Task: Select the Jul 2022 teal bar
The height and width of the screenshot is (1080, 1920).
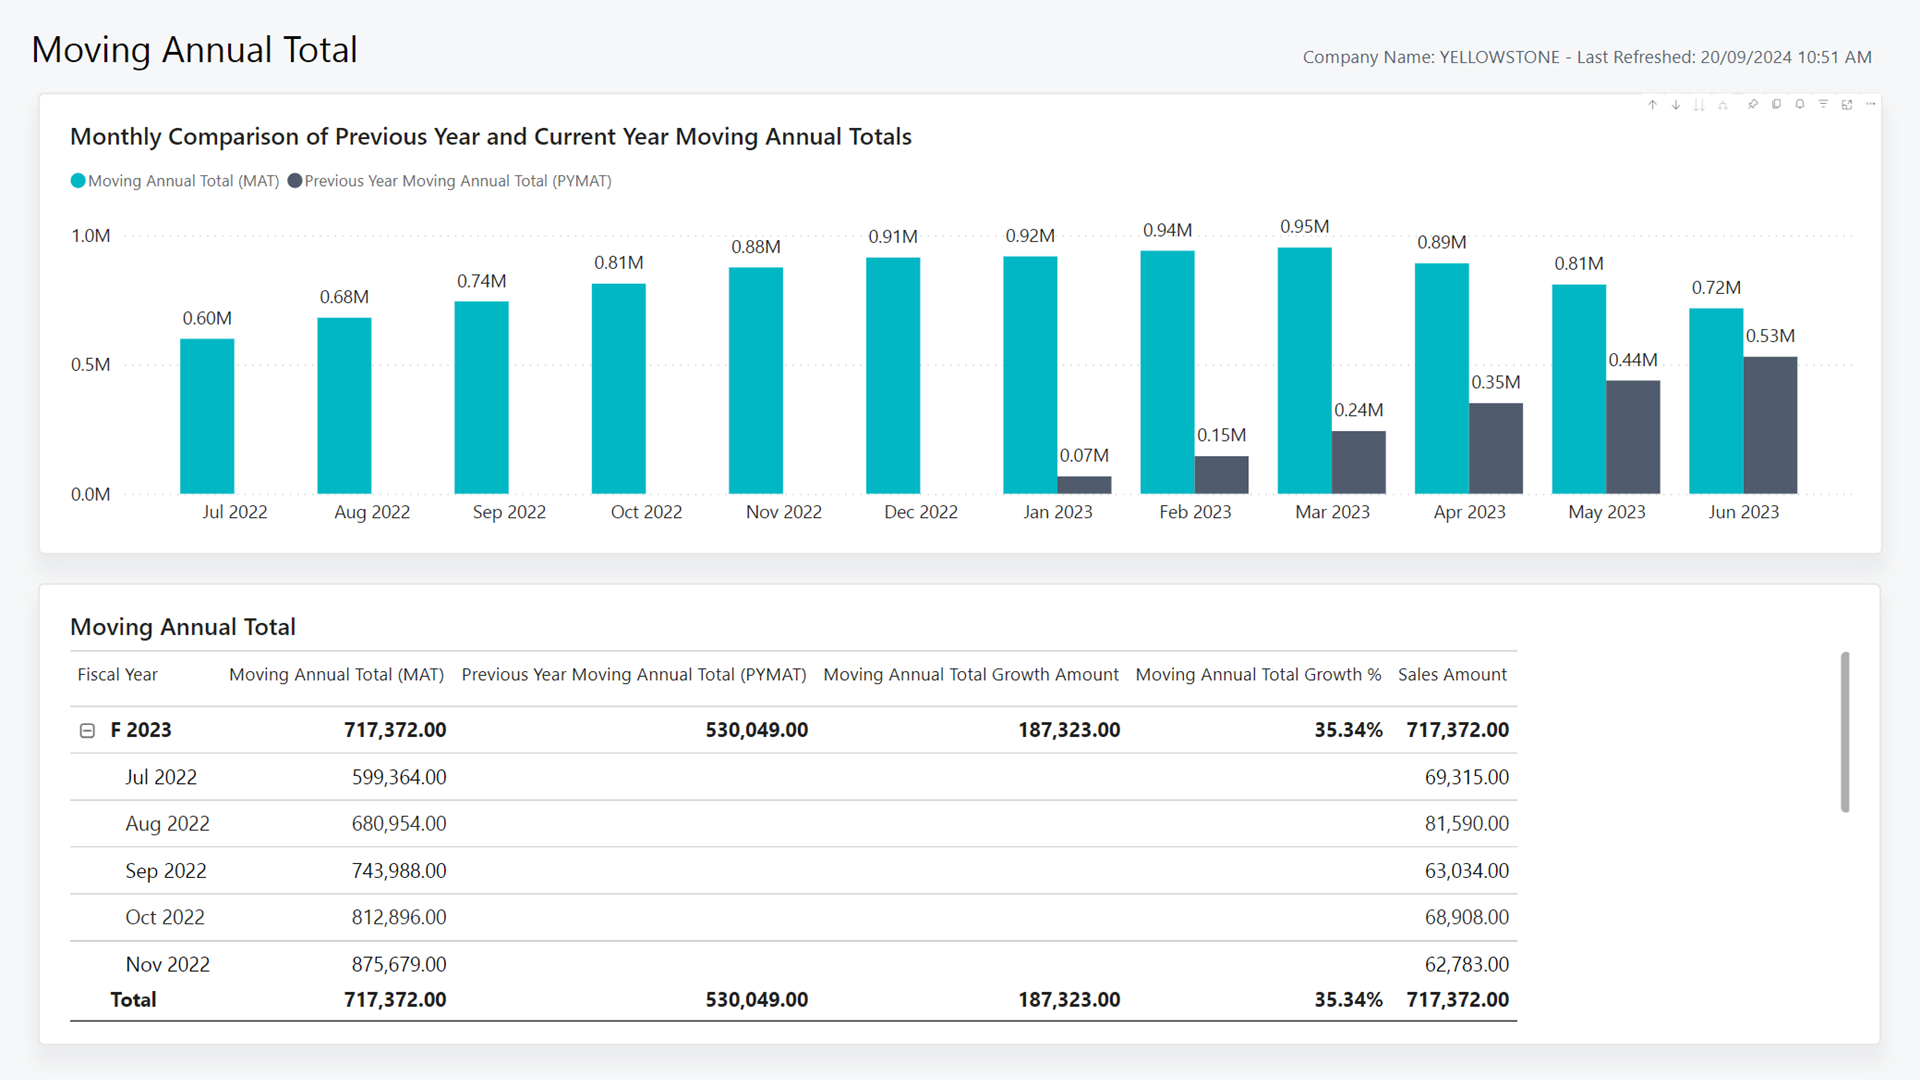Action: [x=207, y=416]
